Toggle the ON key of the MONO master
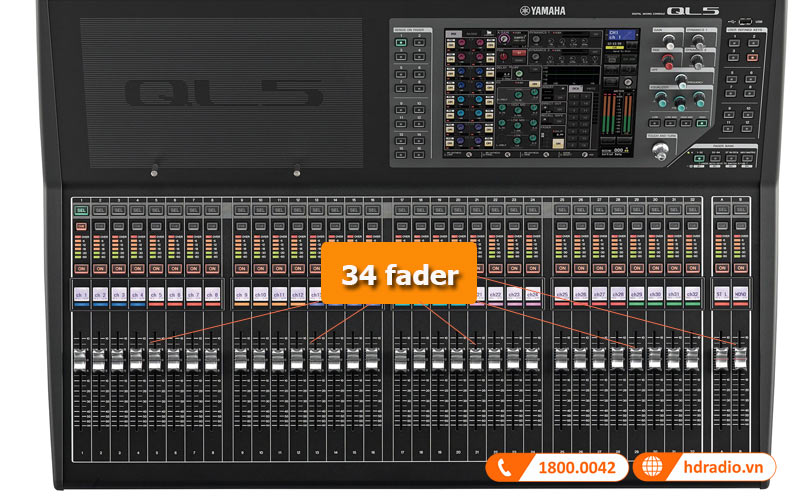The image size is (800, 500). (x=740, y=268)
